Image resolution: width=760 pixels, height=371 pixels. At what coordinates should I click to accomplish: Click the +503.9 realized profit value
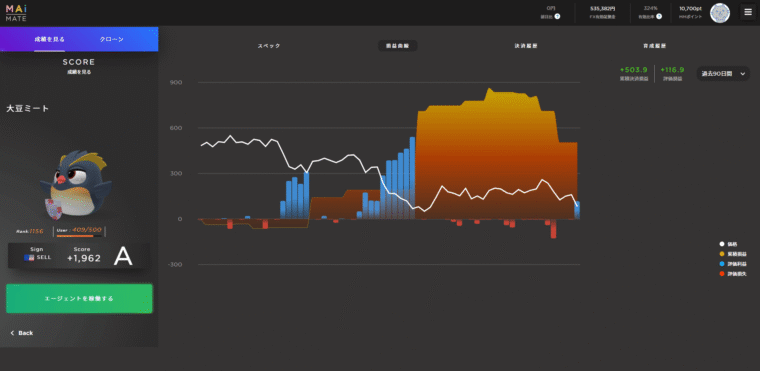pyautogui.click(x=633, y=70)
